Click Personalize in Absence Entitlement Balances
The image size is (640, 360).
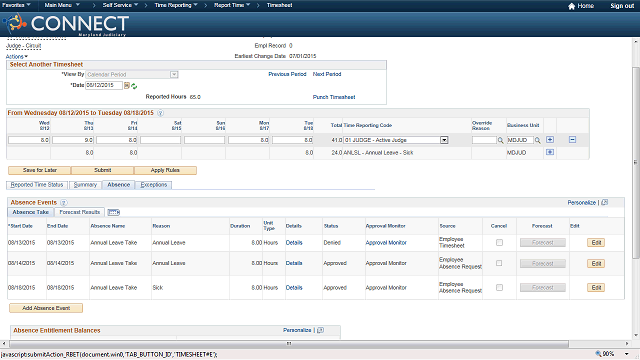[x=297, y=330]
